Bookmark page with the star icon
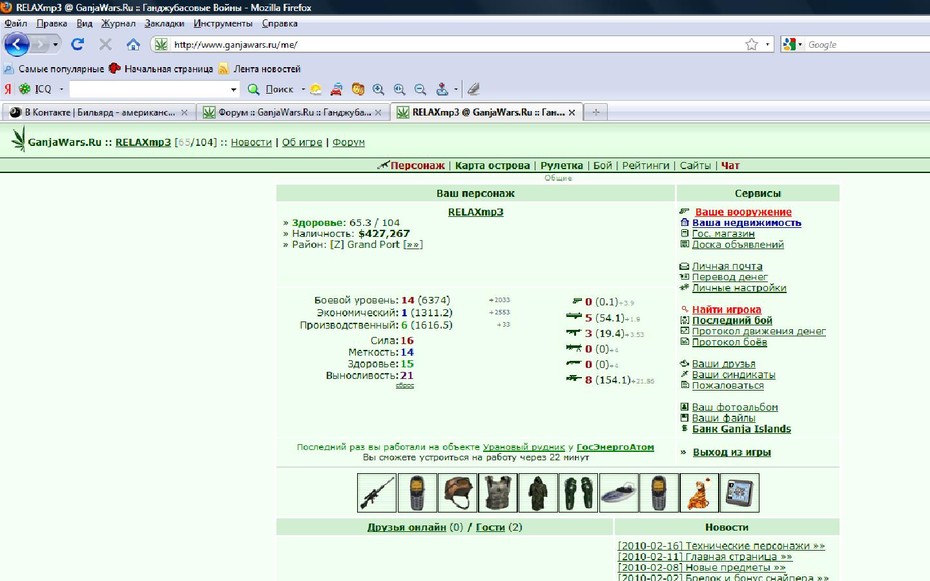This screenshot has width=930, height=581. [x=751, y=44]
